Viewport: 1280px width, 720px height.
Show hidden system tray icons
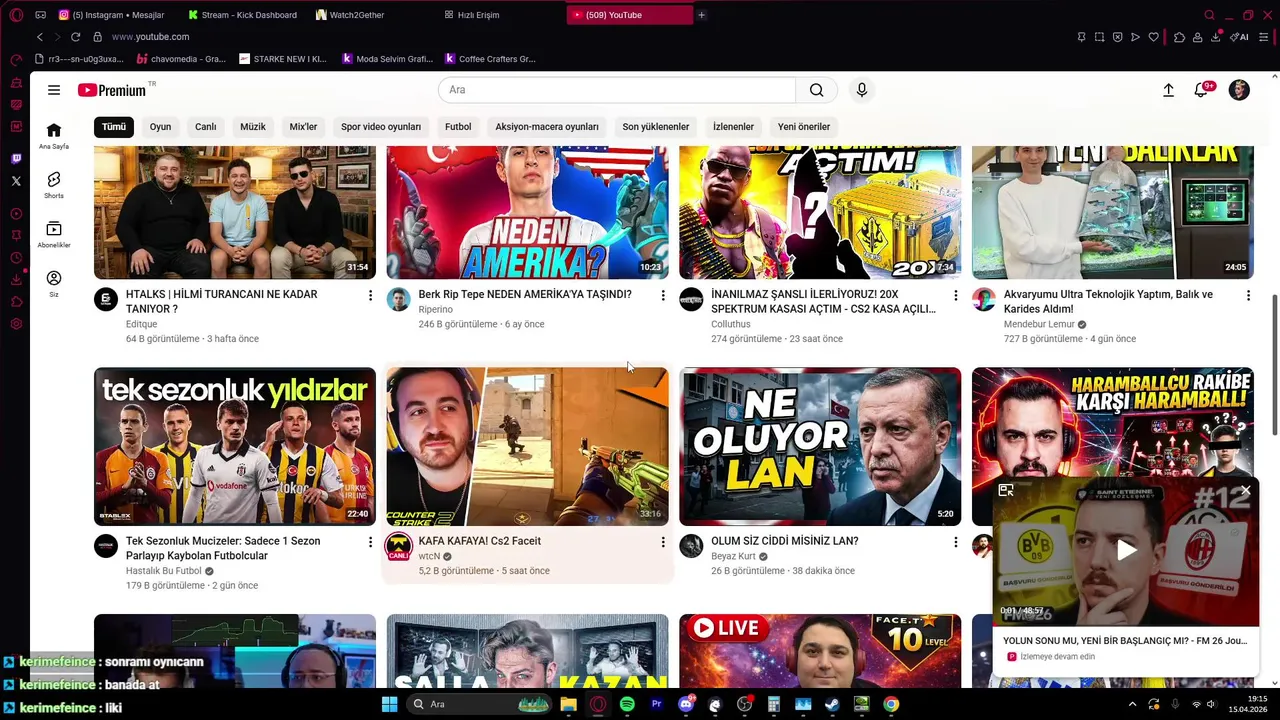click(x=1132, y=704)
